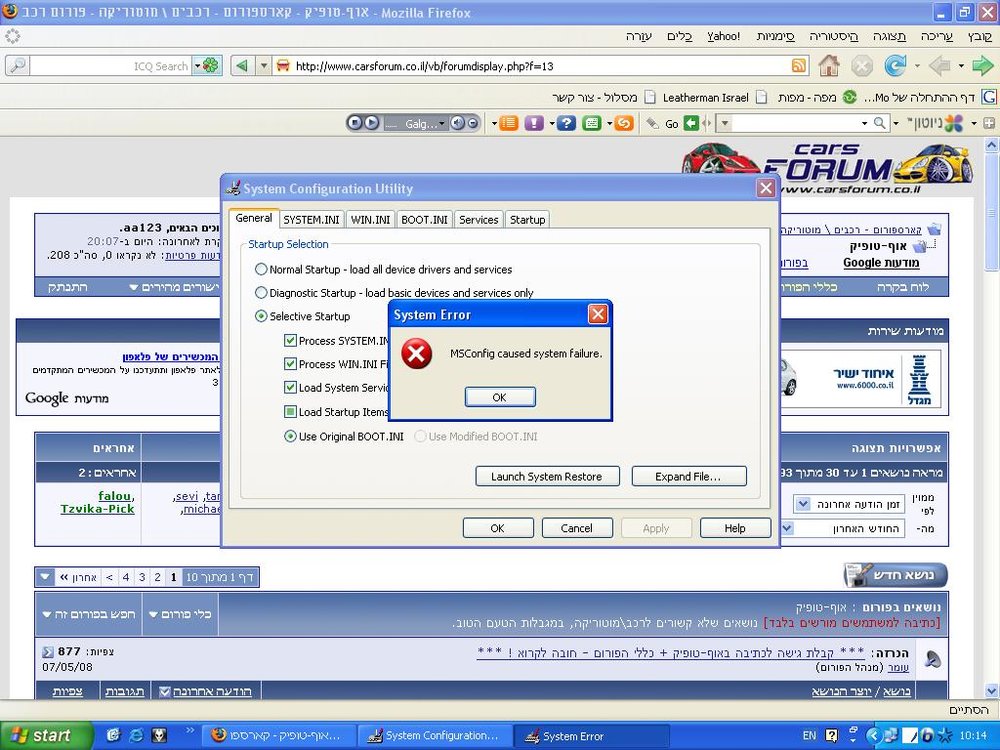The width and height of the screenshot is (1000, 750).
Task: Click the blue question mark toolbar icon
Action: pyautogui.click(x=566, y=123)
